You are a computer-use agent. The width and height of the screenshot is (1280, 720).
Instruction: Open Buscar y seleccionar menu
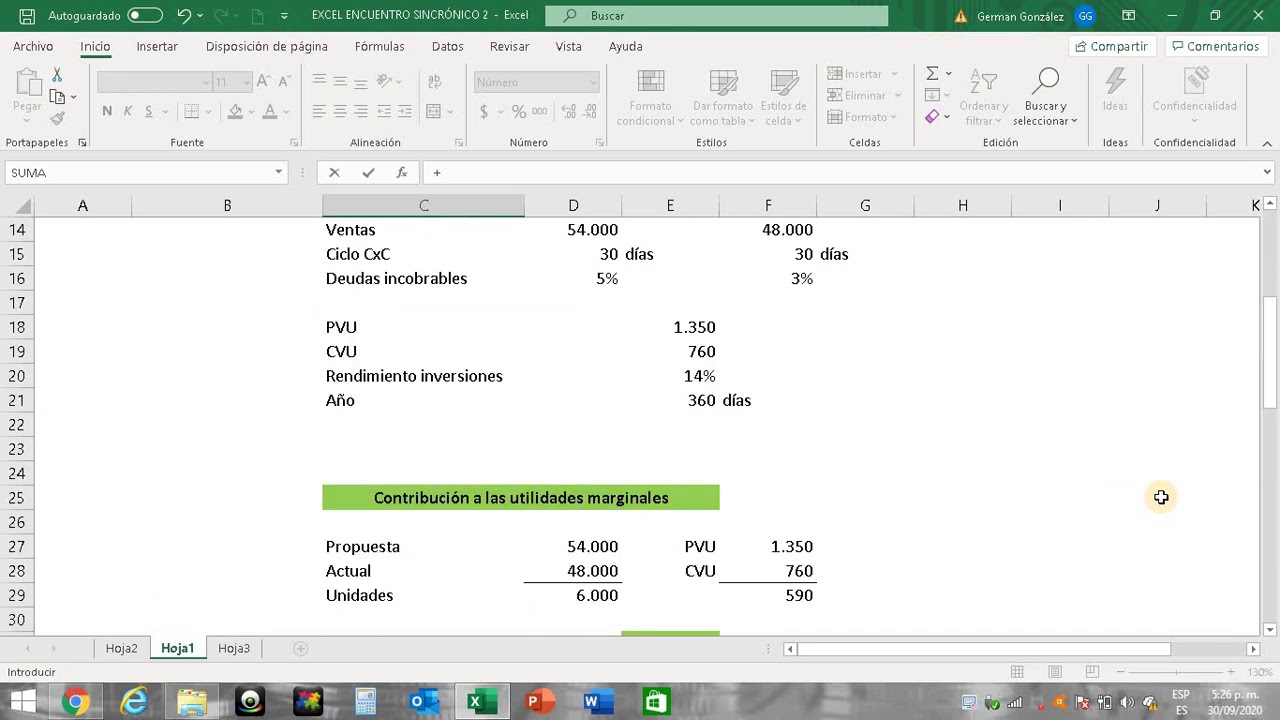coord(1045,98)
